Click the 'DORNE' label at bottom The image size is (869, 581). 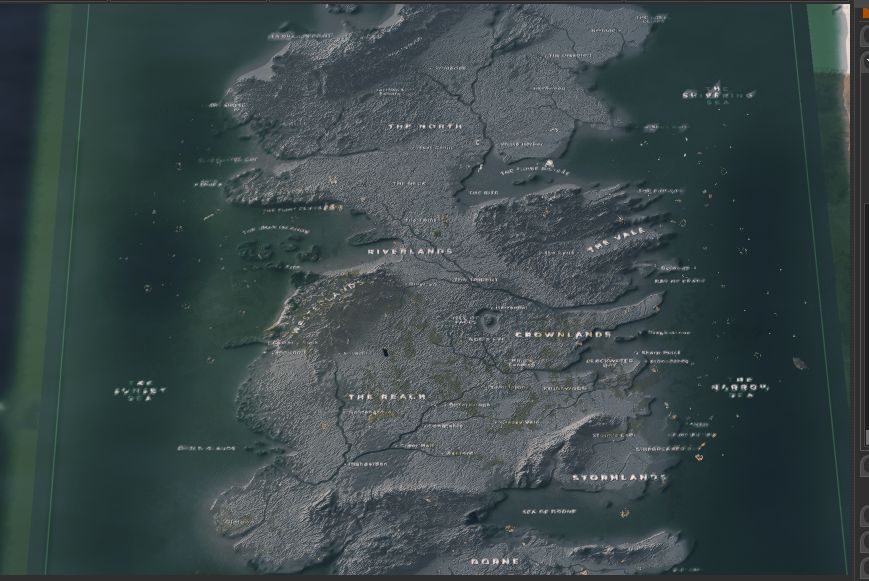pyautogui.click(x=495, y=561)
